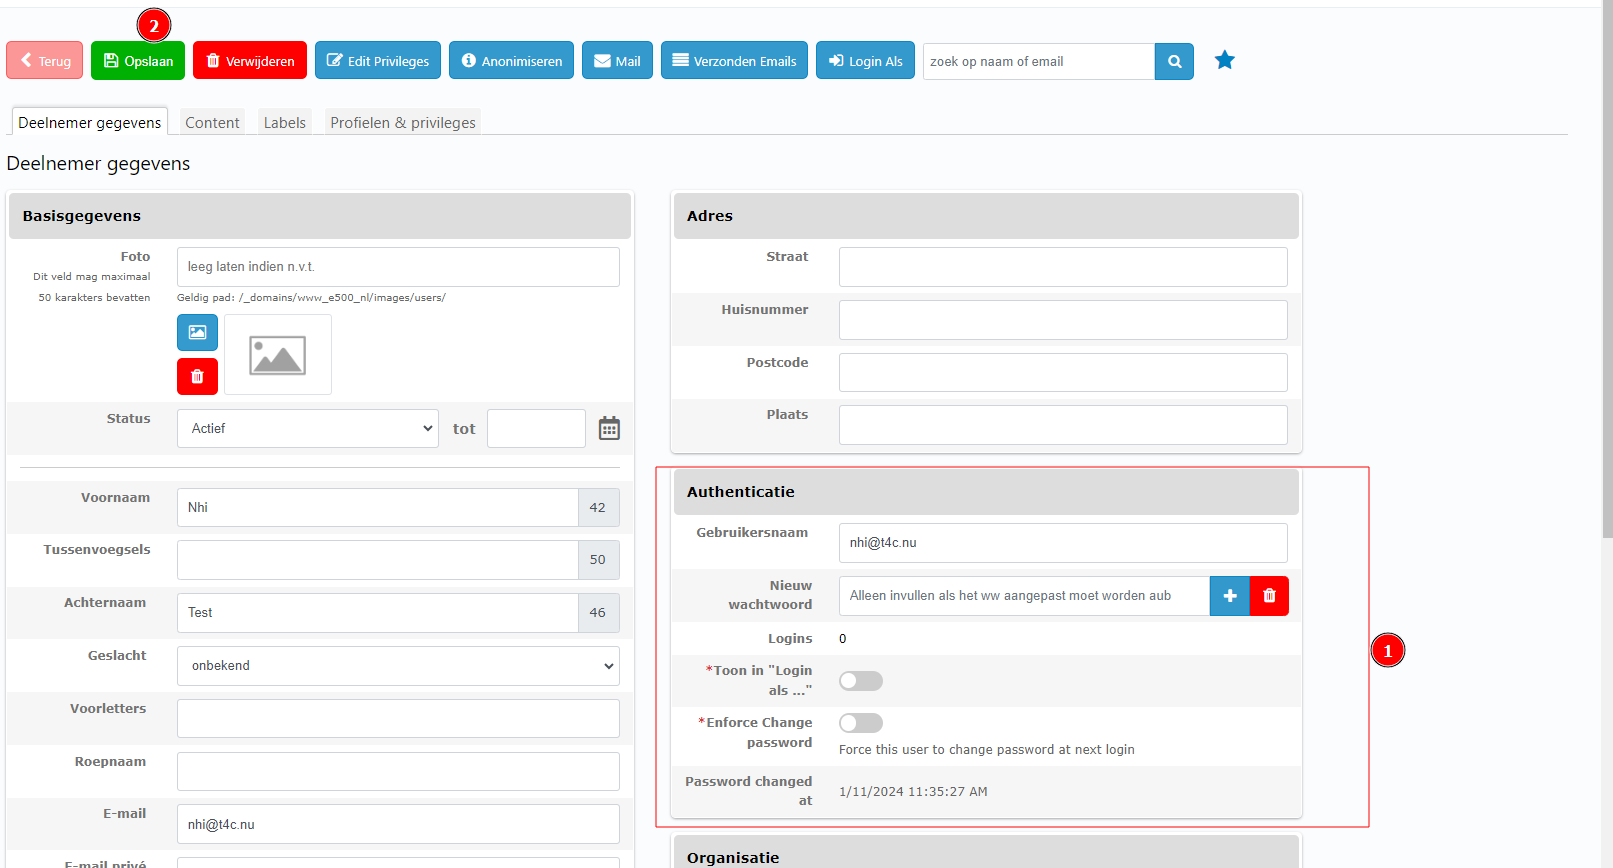
Task: Click the photo placeholder thumbnail
Action: [x=278, y=355]
